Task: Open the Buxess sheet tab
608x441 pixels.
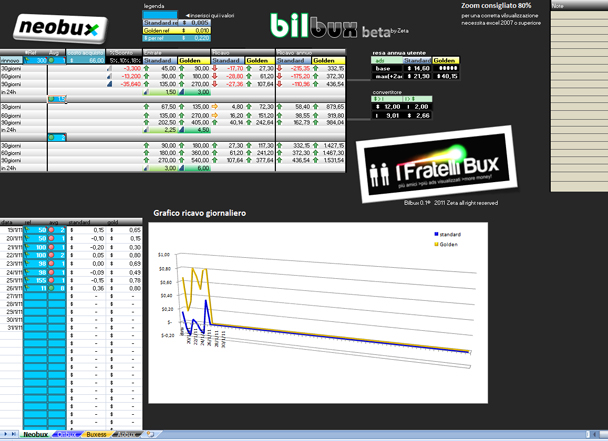Action: coord(97,434)
